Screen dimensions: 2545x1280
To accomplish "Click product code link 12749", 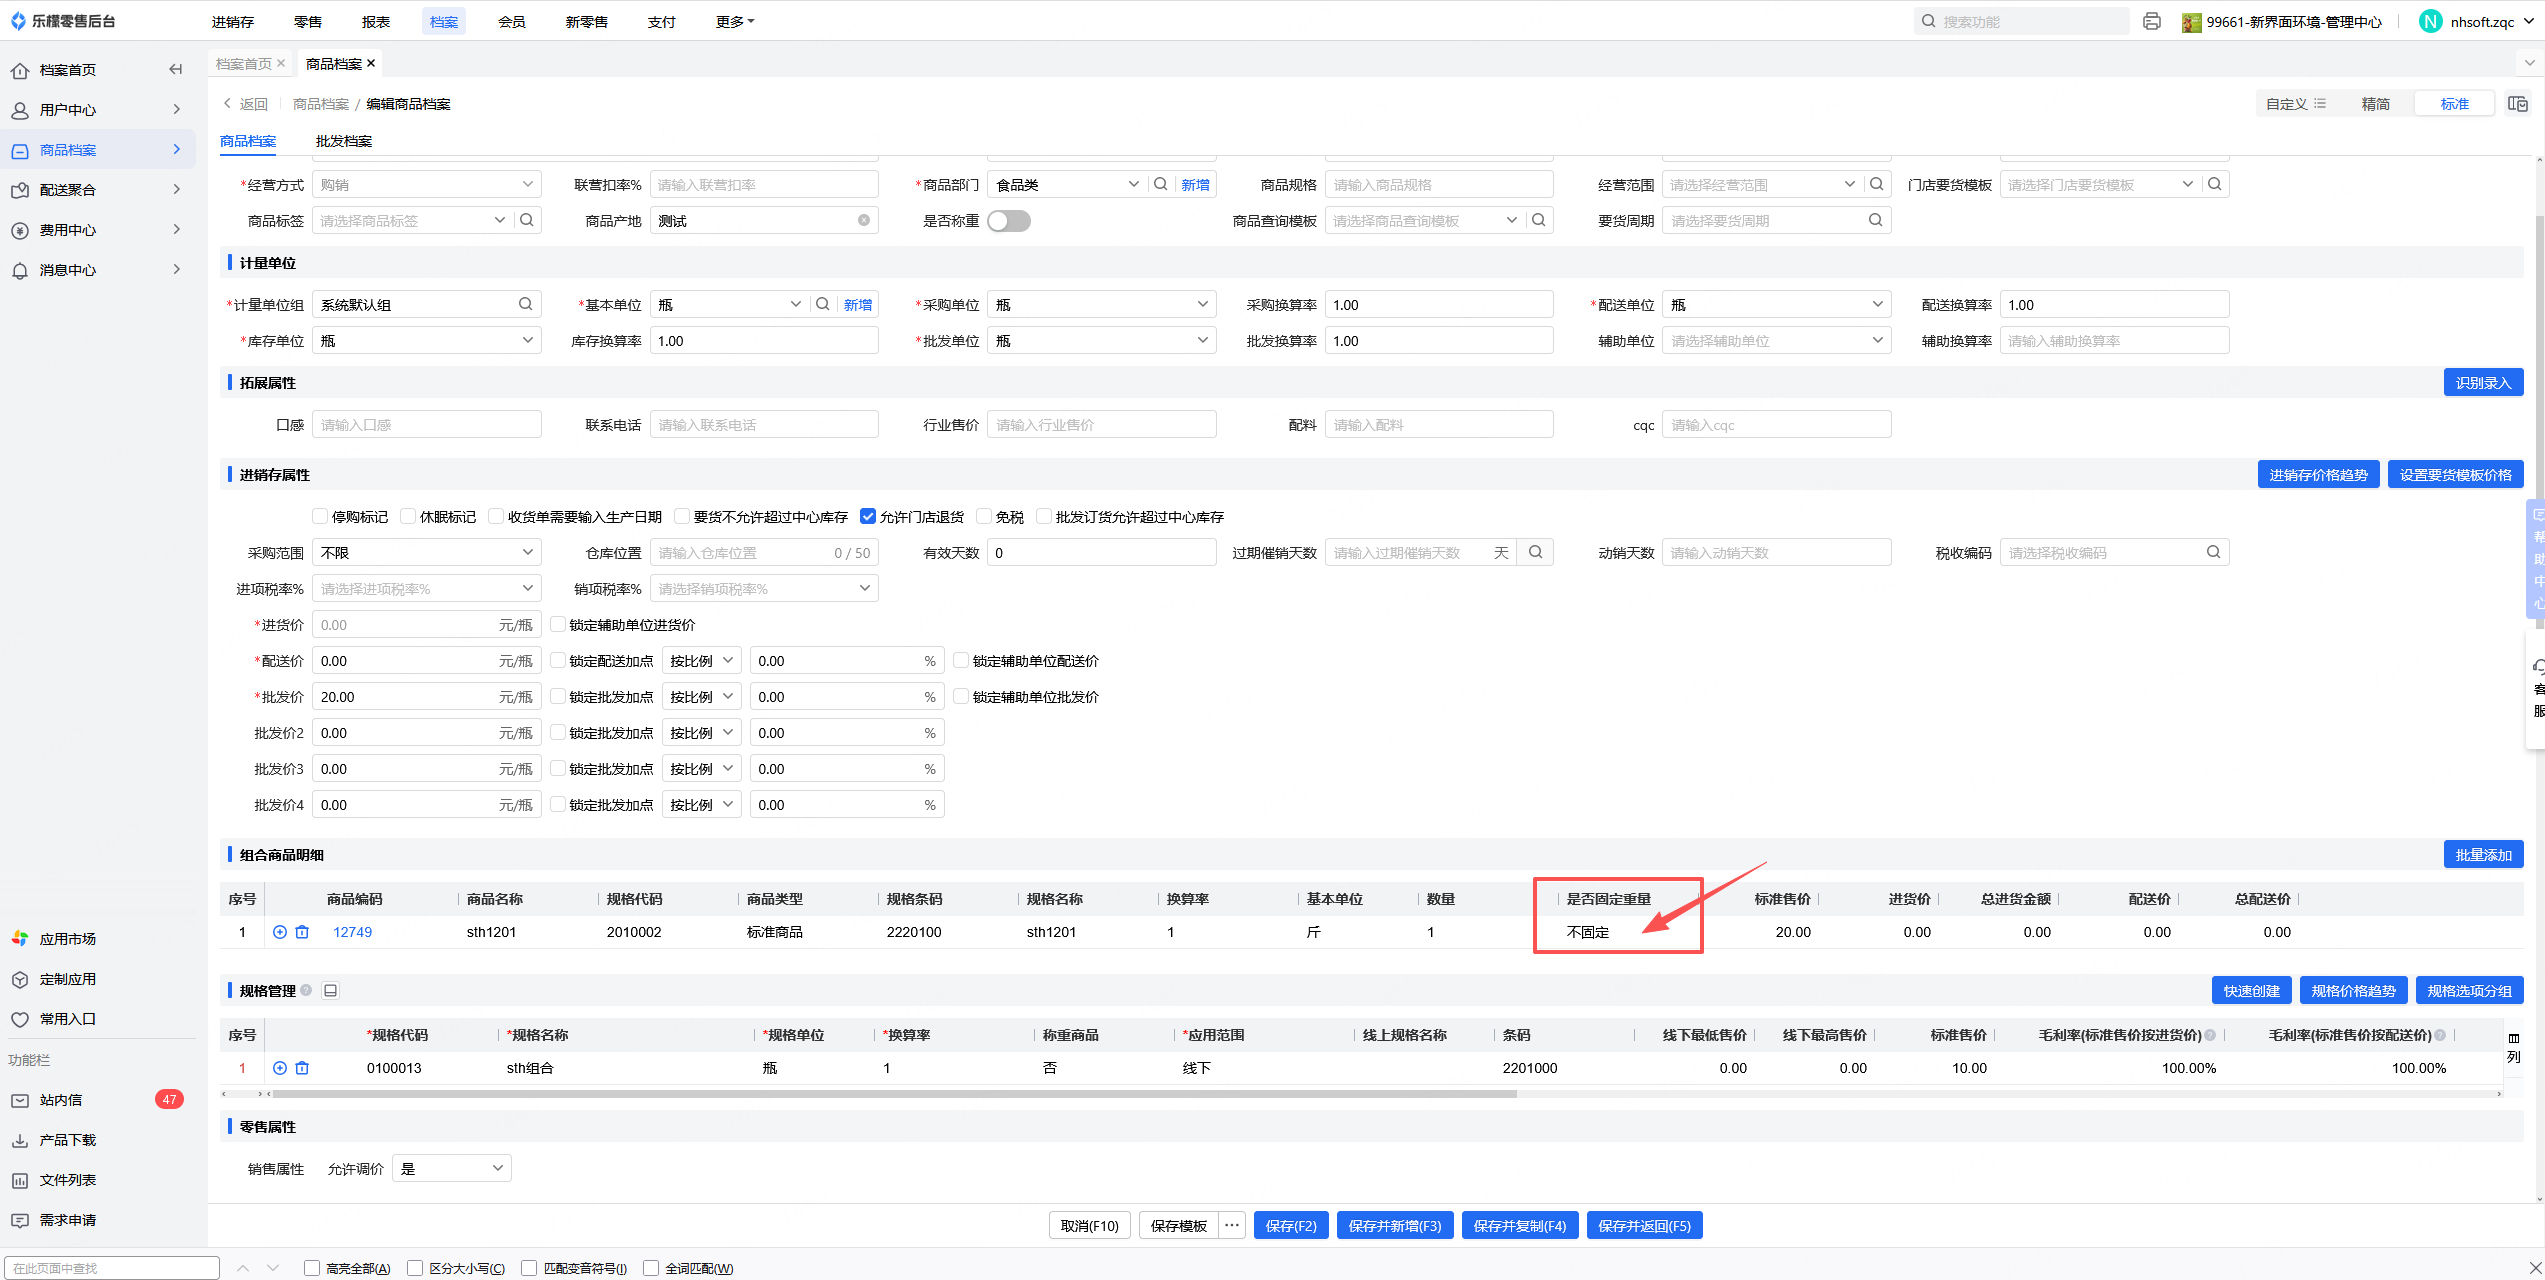I will click(352, 932).
